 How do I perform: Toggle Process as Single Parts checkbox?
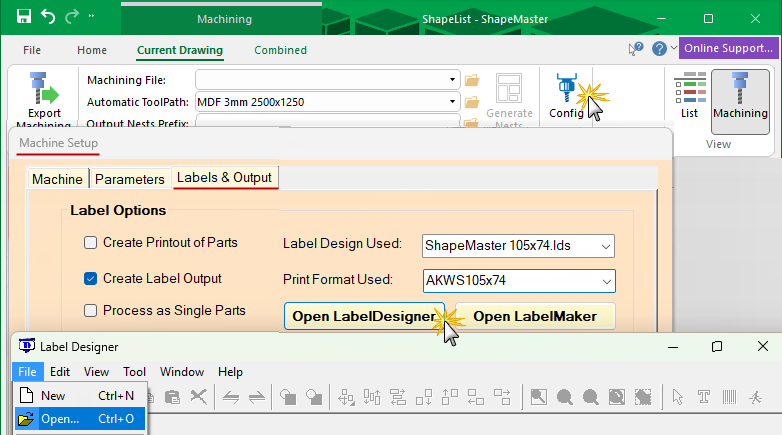click(x=91, y=311)
